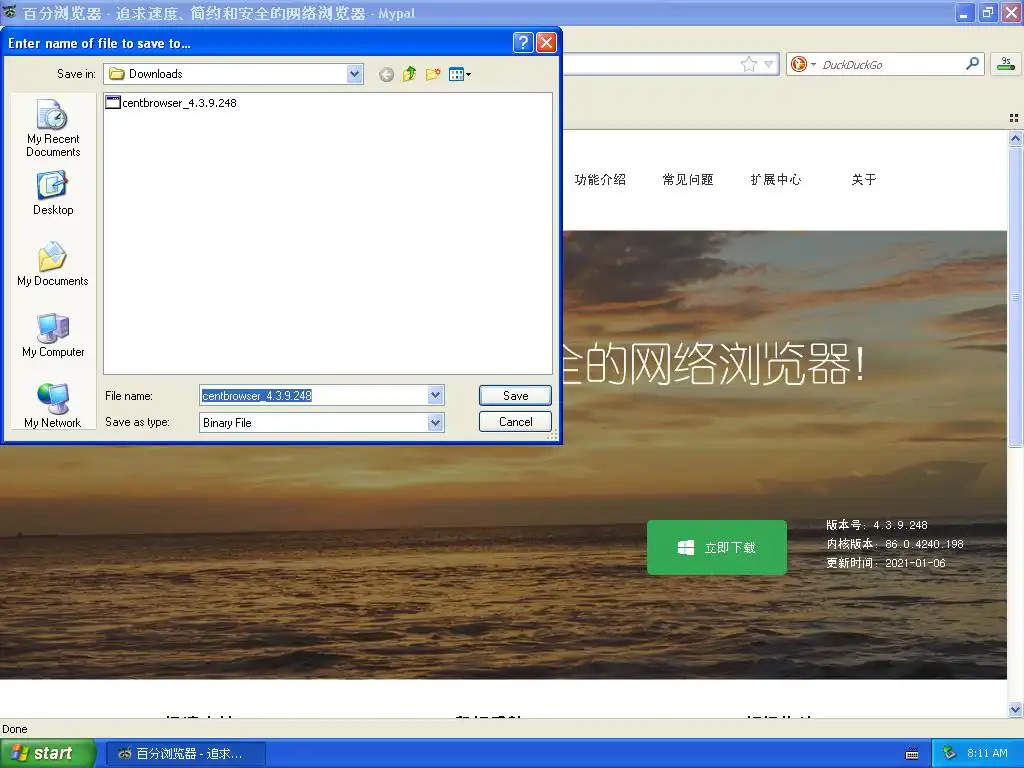Click the File name text field

tap(313, 395)
